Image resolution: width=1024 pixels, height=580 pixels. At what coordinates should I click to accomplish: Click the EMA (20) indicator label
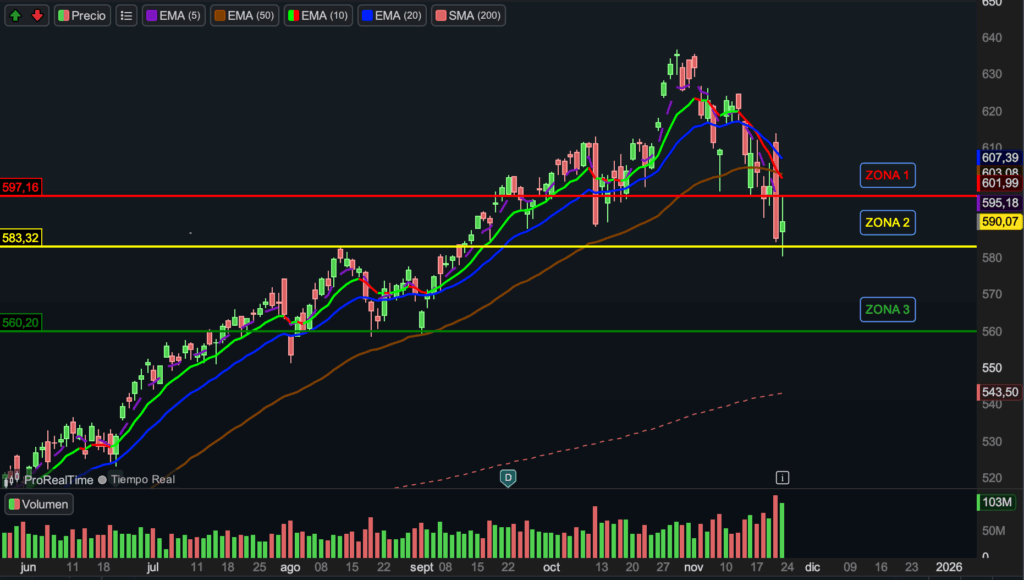tap(393, 15)
